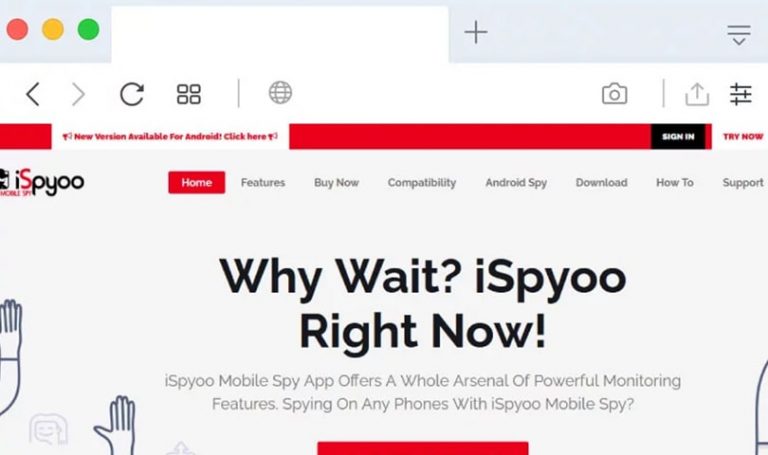
Task: Open the share upload icon
Action: coord(697,94)
